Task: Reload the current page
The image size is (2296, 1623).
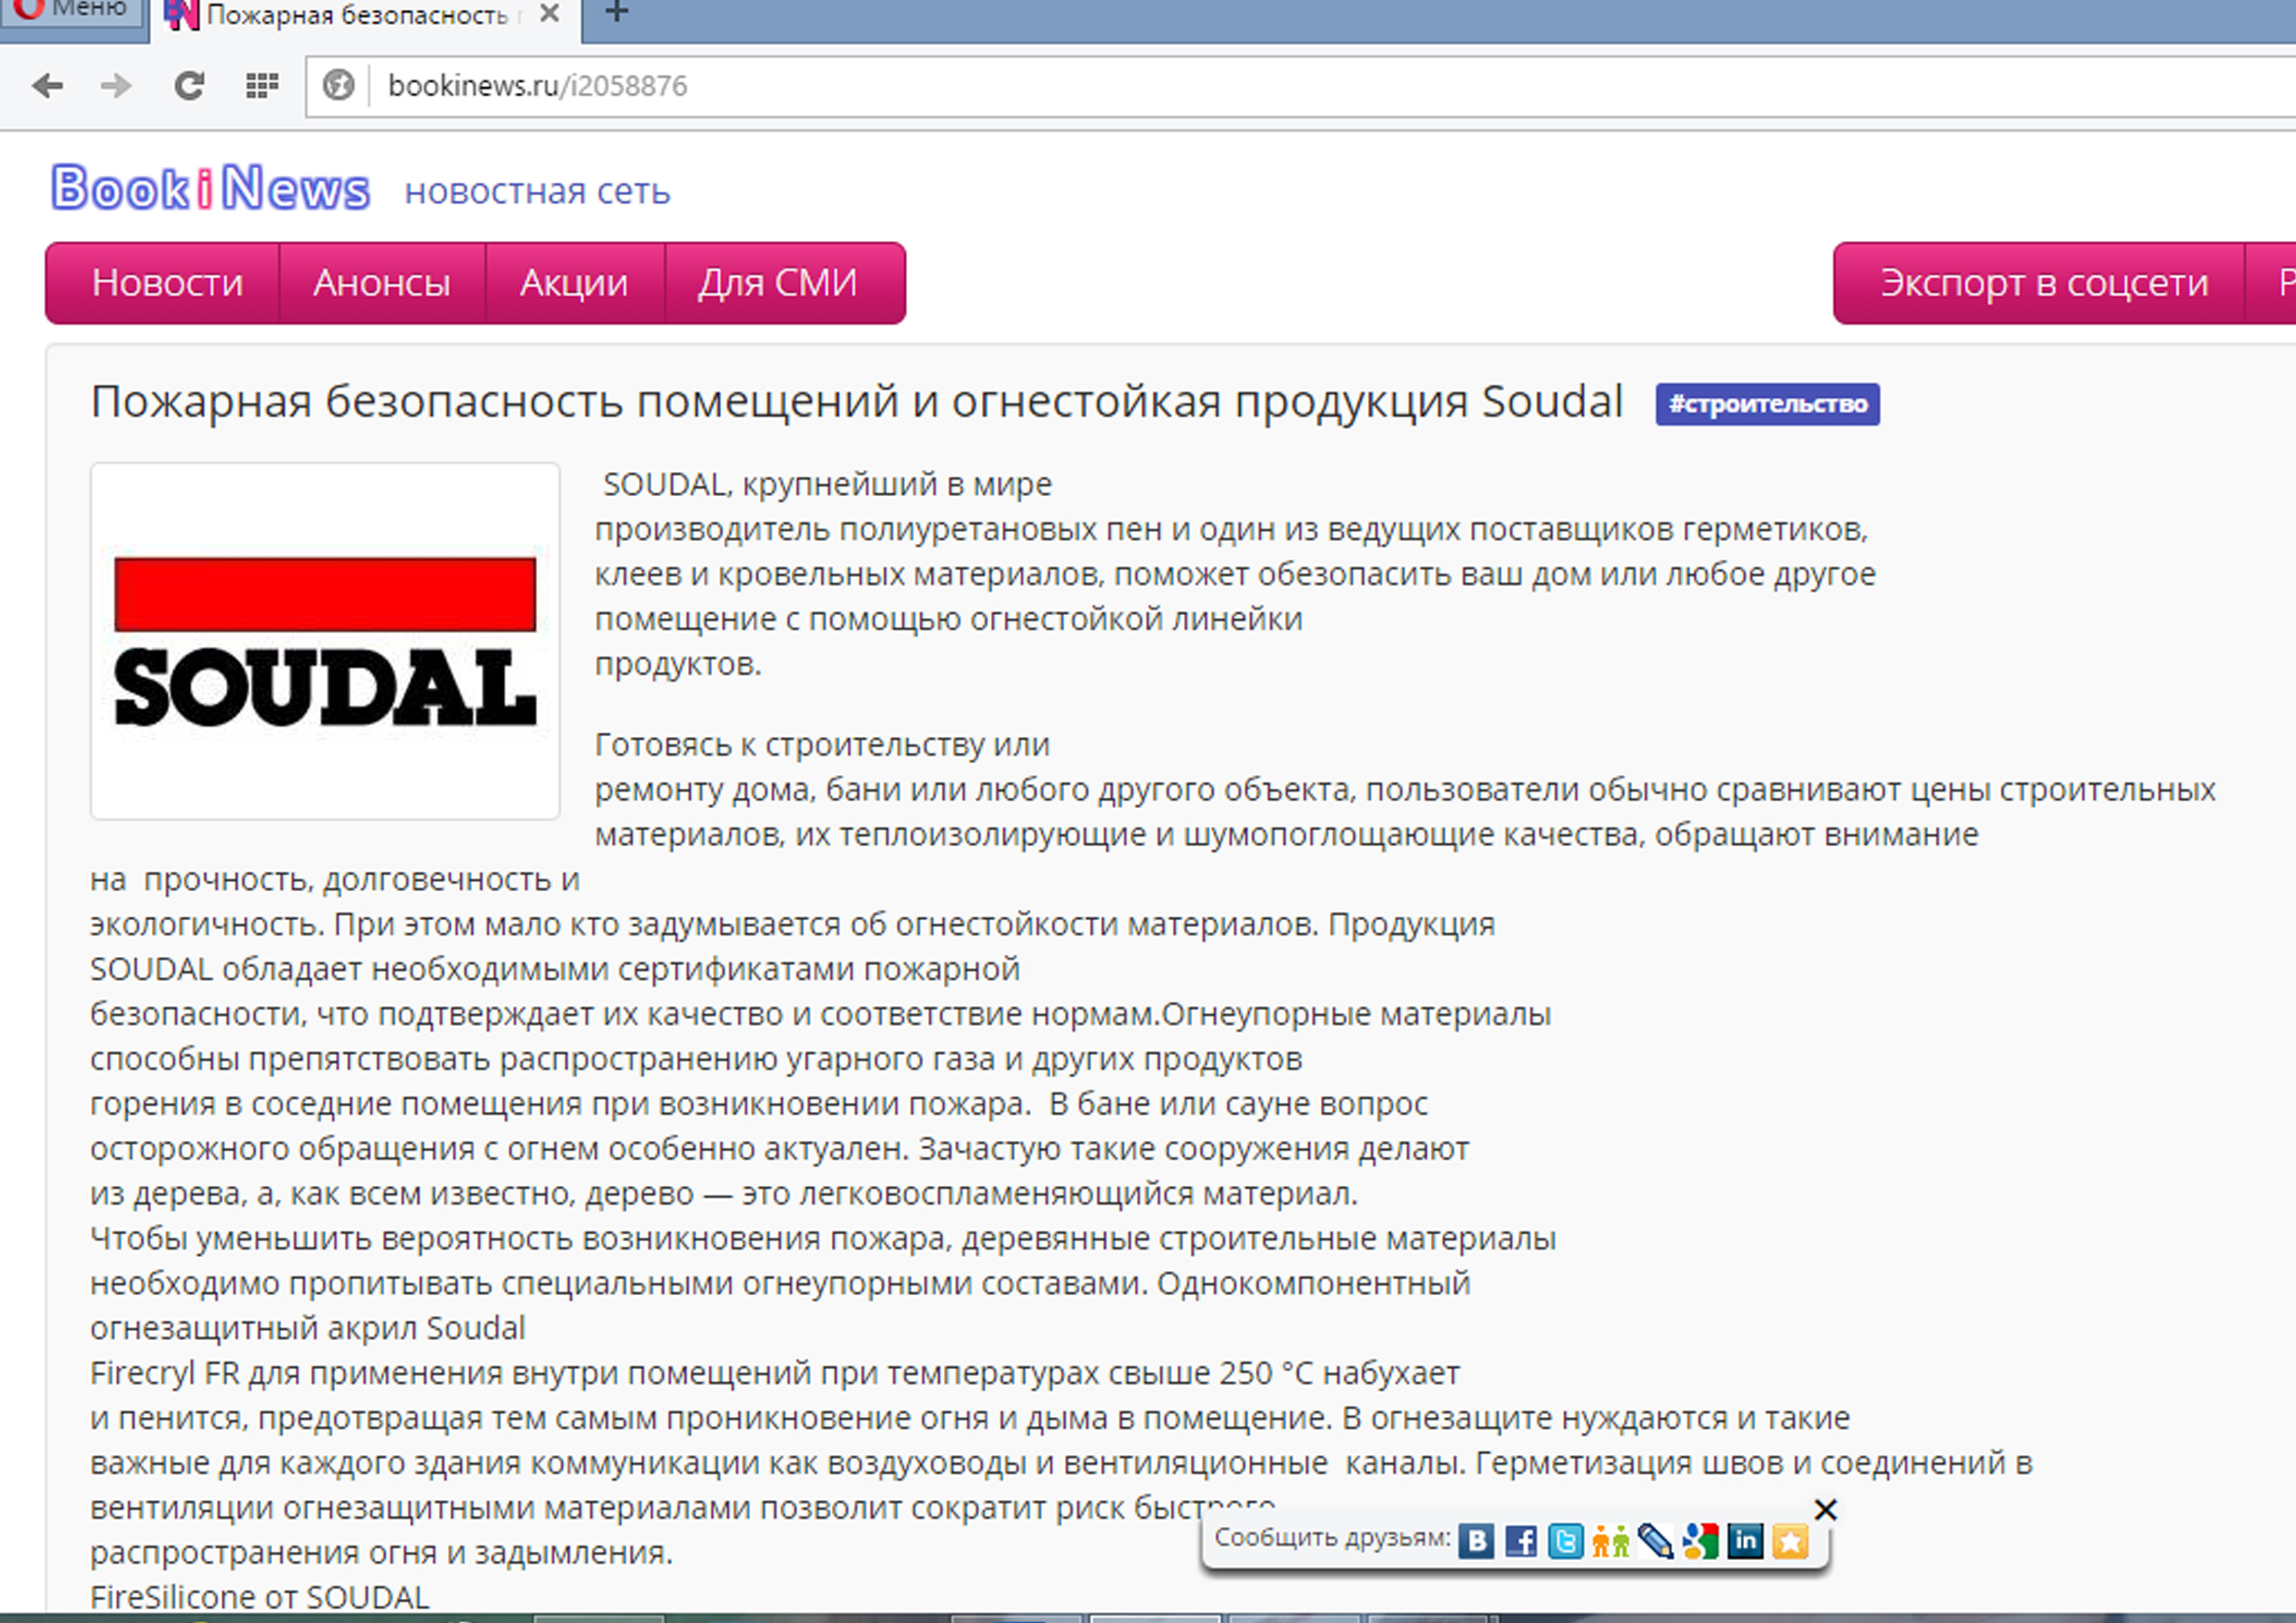Action: [189, 86]
